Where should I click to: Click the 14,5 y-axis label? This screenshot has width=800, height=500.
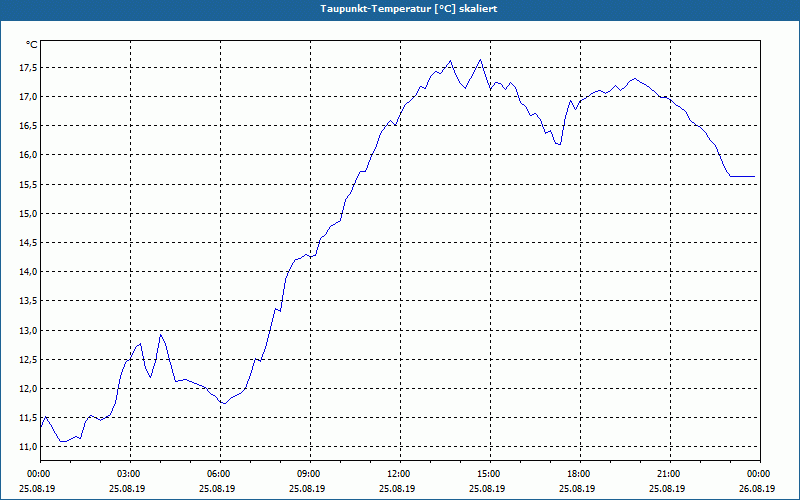tap(28, 243)
